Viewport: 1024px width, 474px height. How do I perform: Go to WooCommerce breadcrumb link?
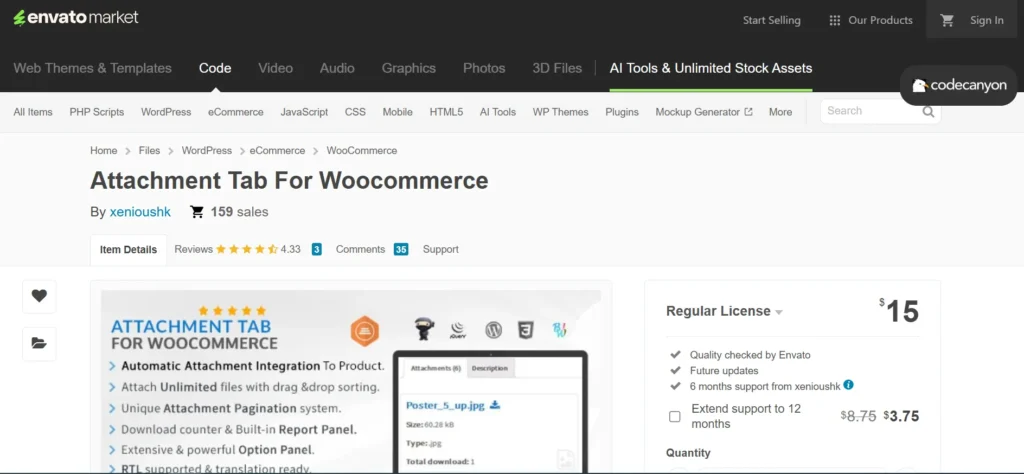(361, 150)
